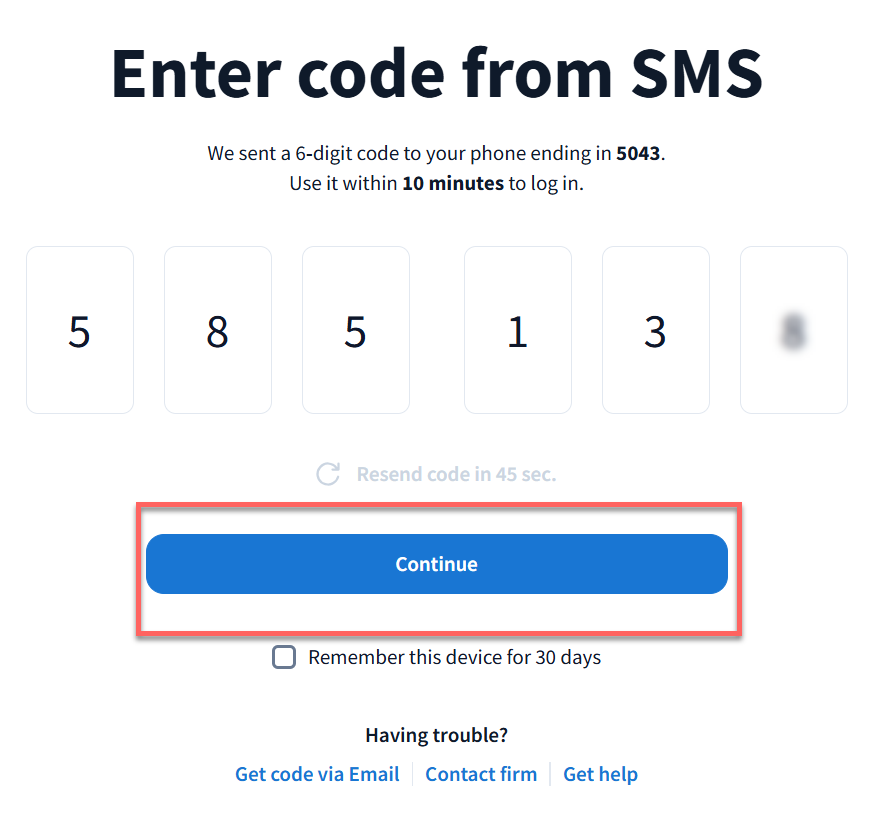Select the fifth digit box containing 3
The width and height of the screenshot is (878, 829).
656,330
